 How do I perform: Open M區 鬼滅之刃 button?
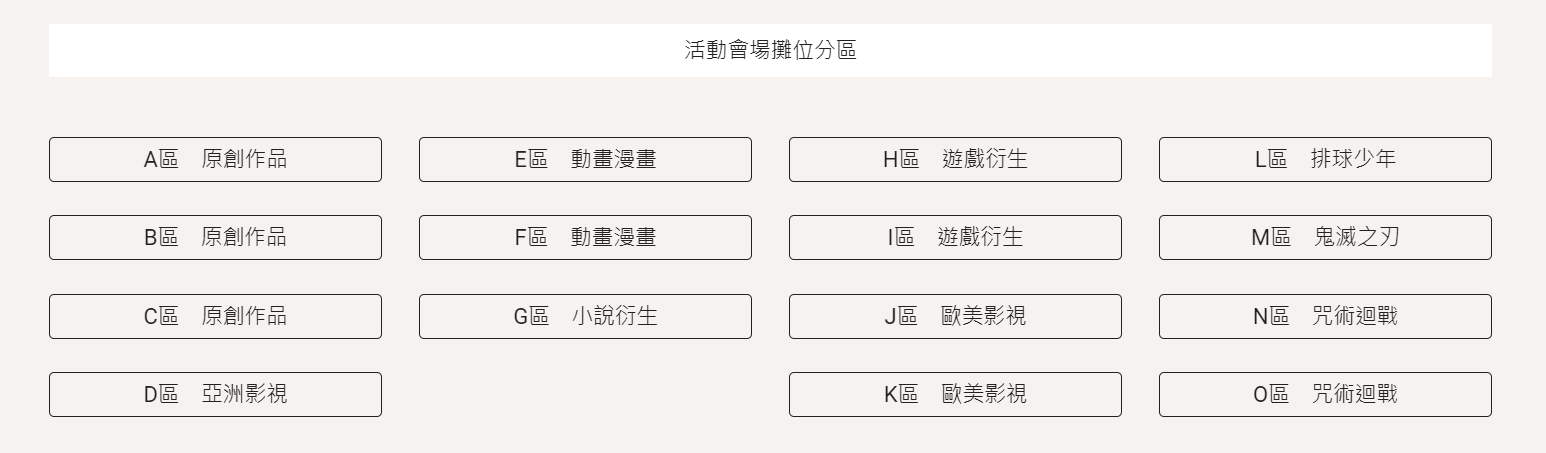[1325, 237]
